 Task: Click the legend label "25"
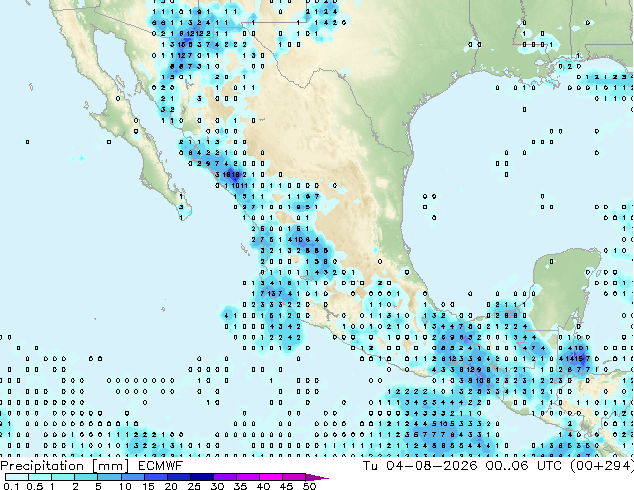pos(194,486)
